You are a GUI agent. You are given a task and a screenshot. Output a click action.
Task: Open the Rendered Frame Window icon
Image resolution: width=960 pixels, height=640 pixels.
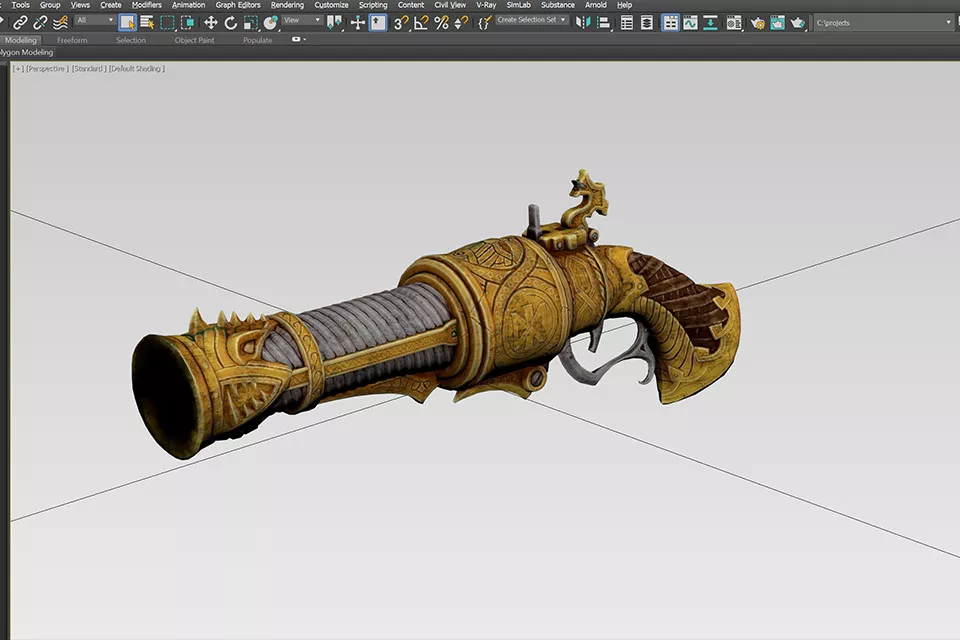[778, 23]
